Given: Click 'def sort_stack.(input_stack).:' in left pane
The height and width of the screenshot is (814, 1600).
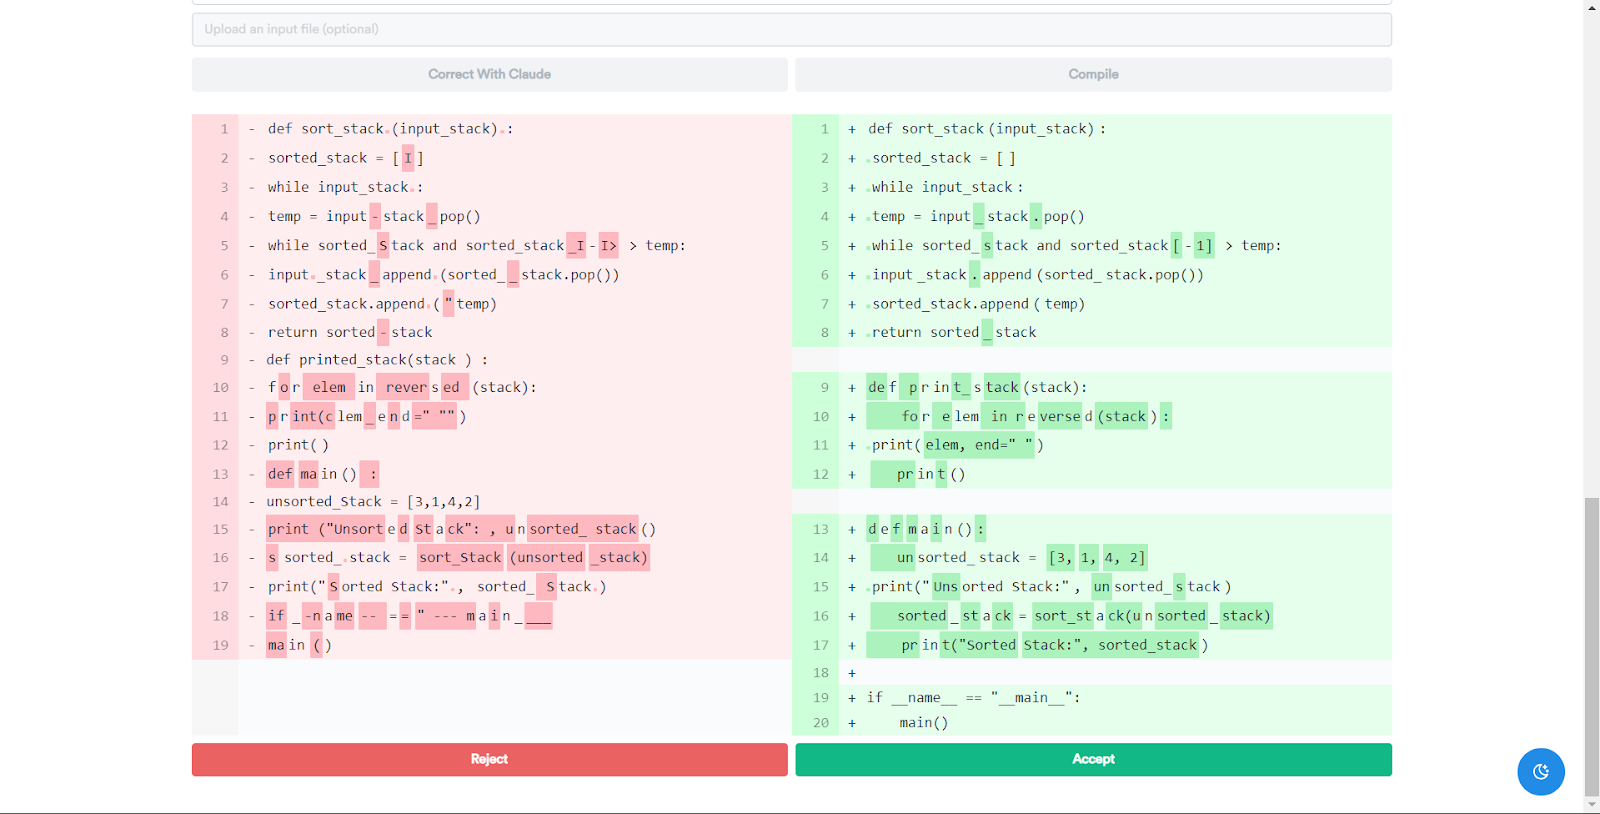Looking at the screenshot, I should [x=390, y=129].
